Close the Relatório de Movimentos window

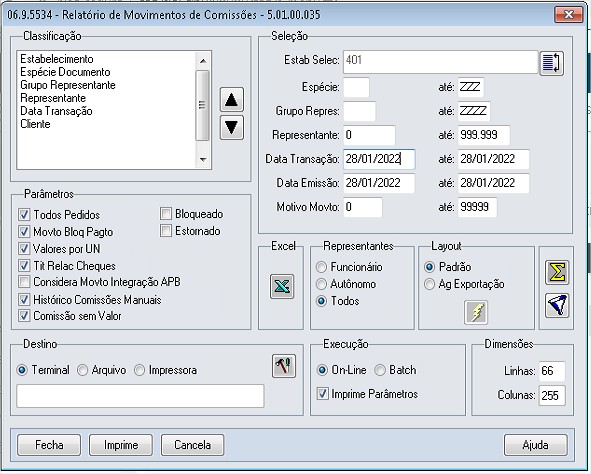pos(568,15)
